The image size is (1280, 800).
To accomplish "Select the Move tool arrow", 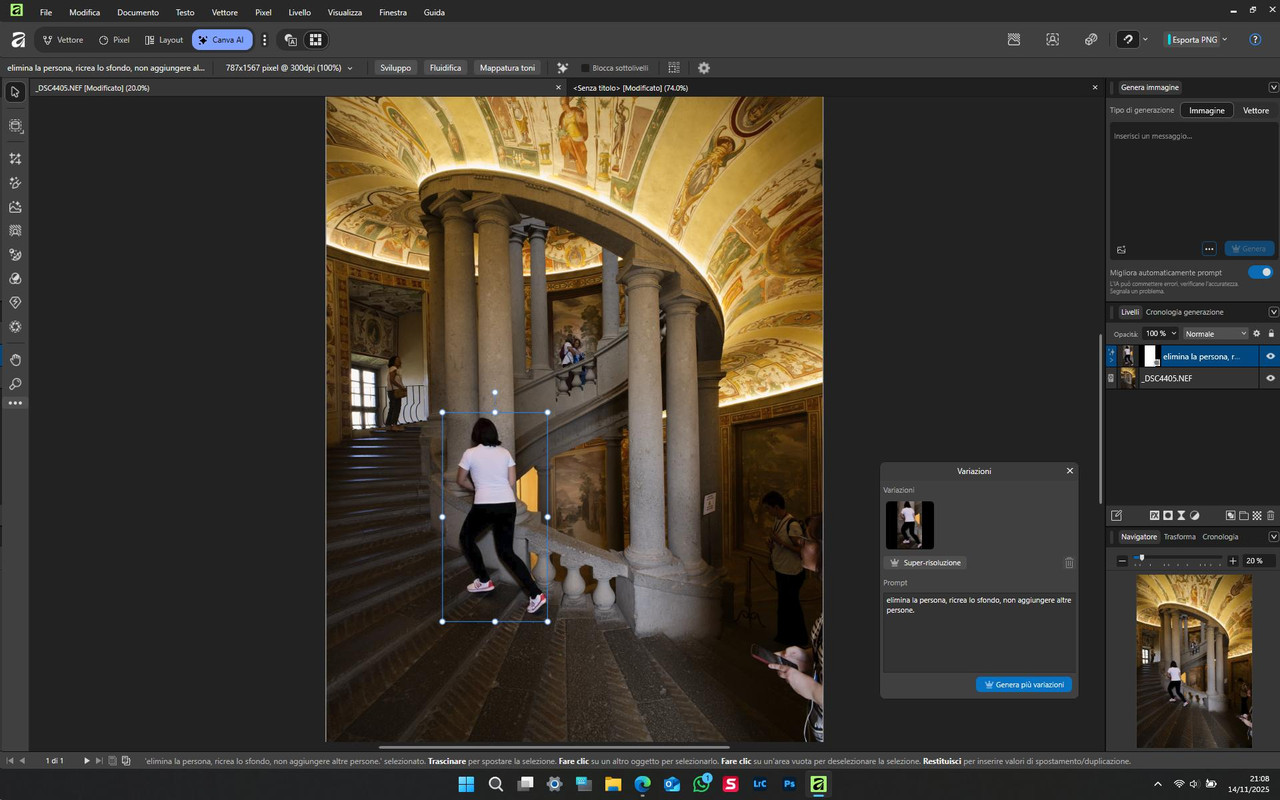I will pos(15,92).
